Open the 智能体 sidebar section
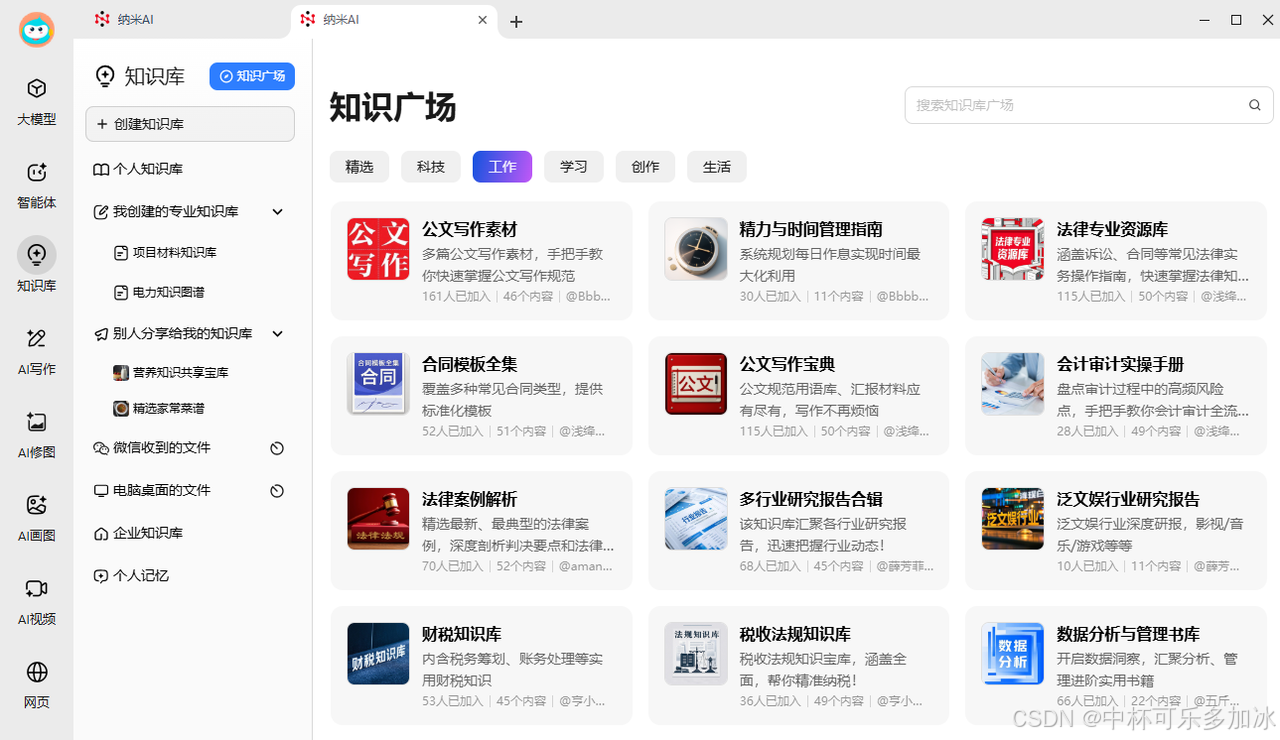The height and width of the screenshot is (740, 1280). click(x=36, y=185)
